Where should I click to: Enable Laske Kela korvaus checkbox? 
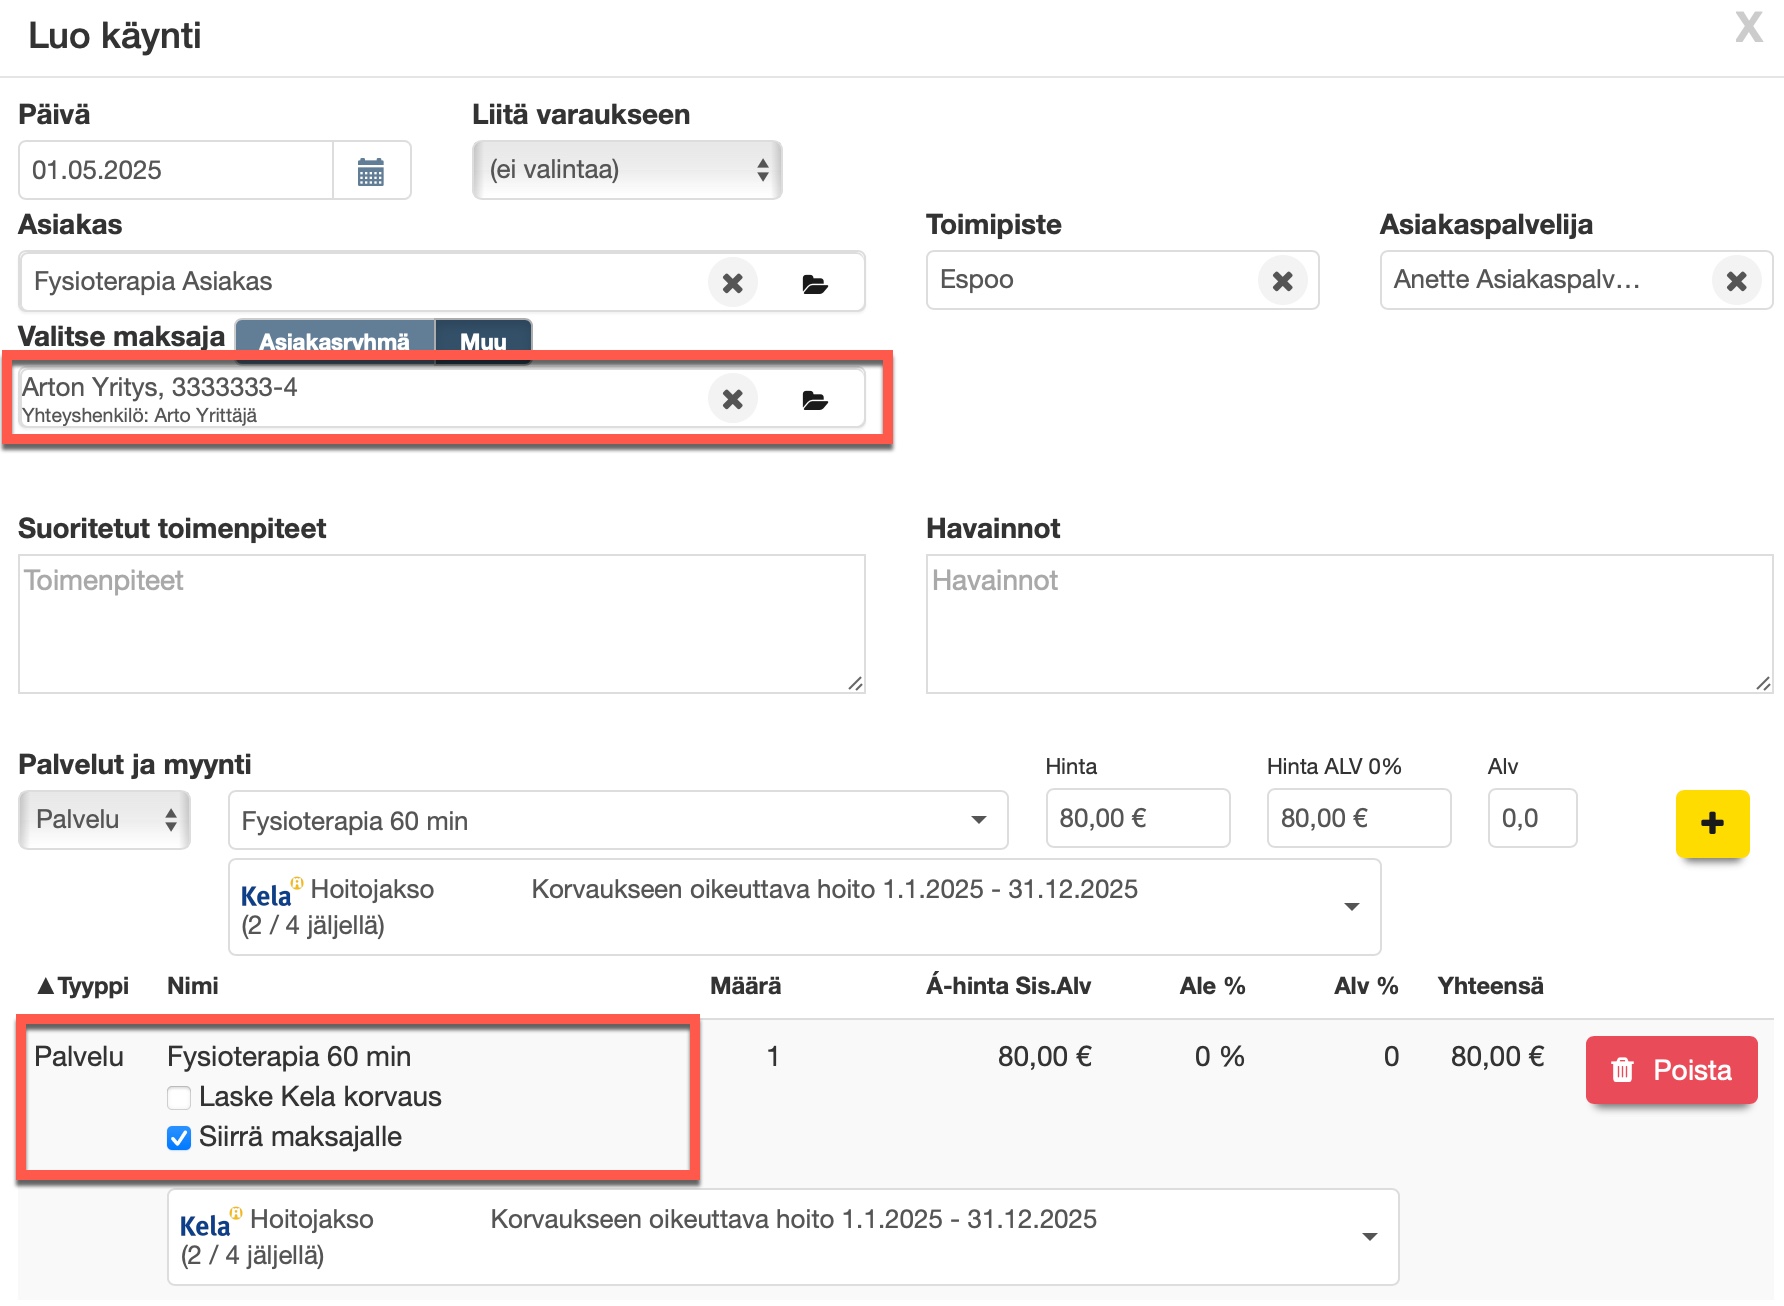tap(179, 1098)
